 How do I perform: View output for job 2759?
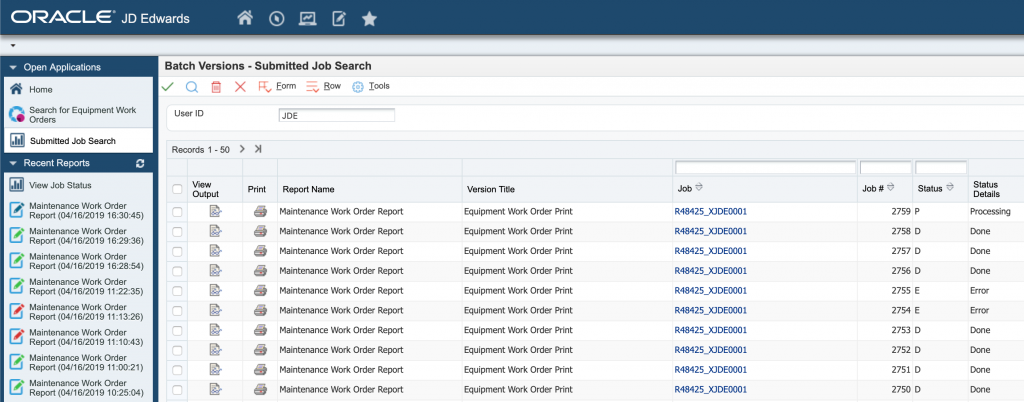pos(215,211)
